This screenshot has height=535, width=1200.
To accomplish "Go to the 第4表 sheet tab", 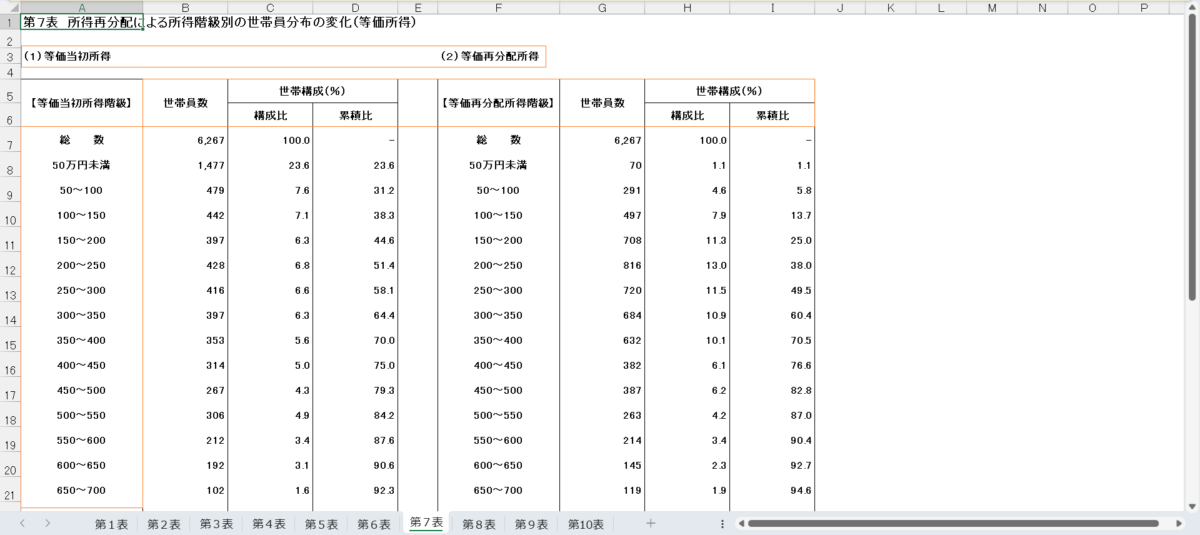I will point(269,524).
